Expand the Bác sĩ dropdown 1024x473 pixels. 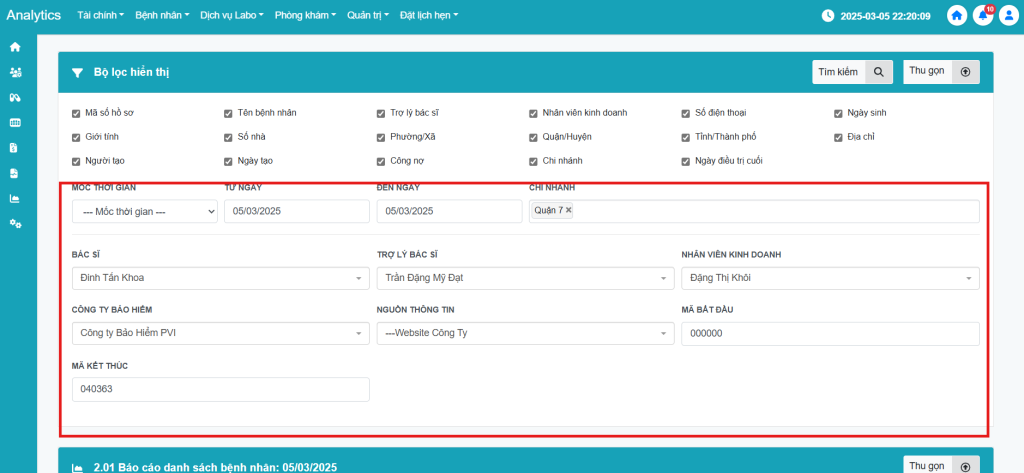[x=220, y=278]
